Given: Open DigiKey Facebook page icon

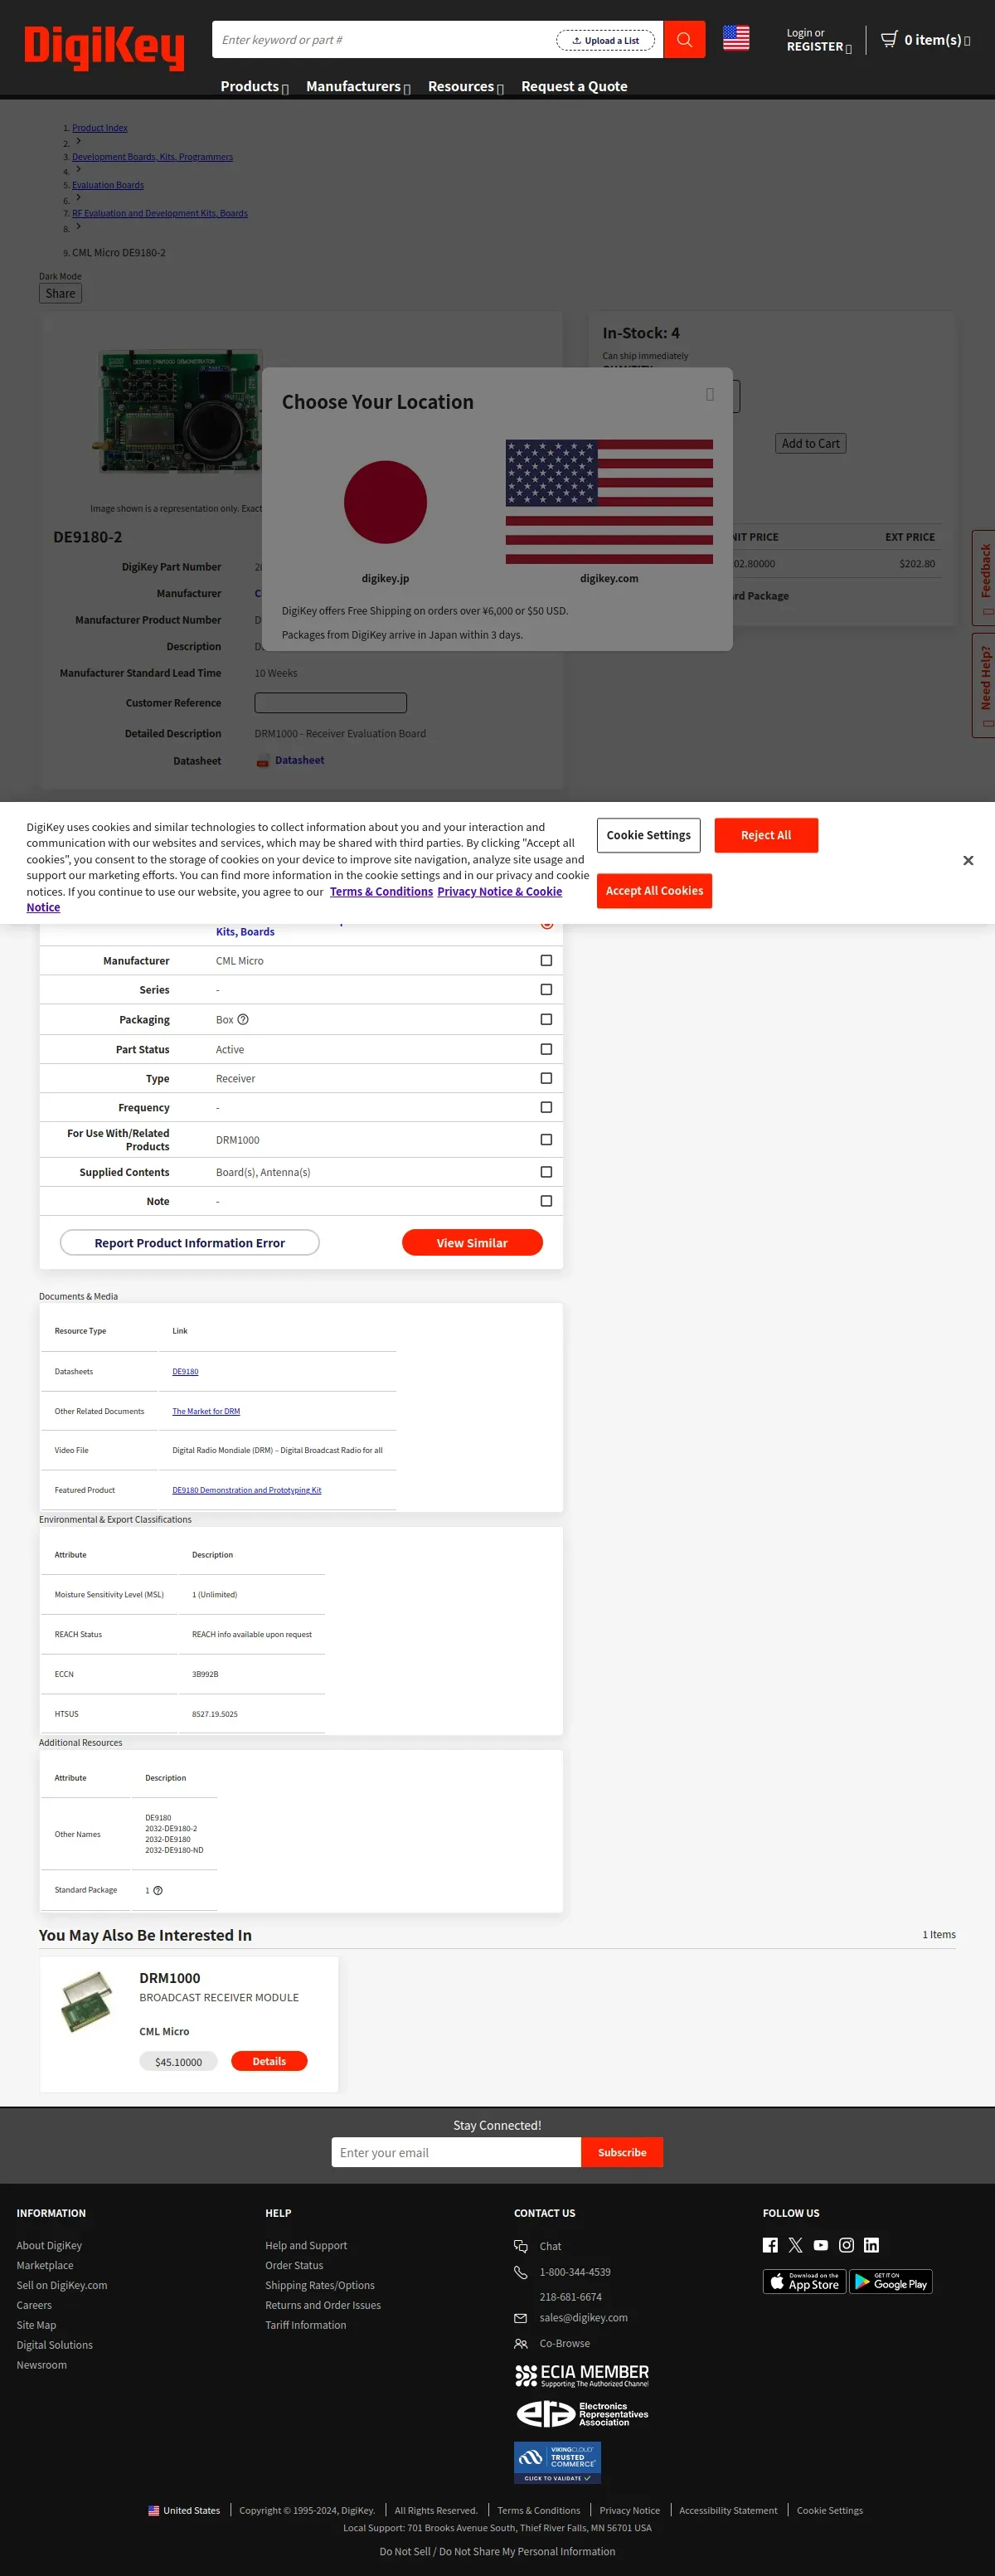Looking at the screenshot, I should pos(770,2245).
